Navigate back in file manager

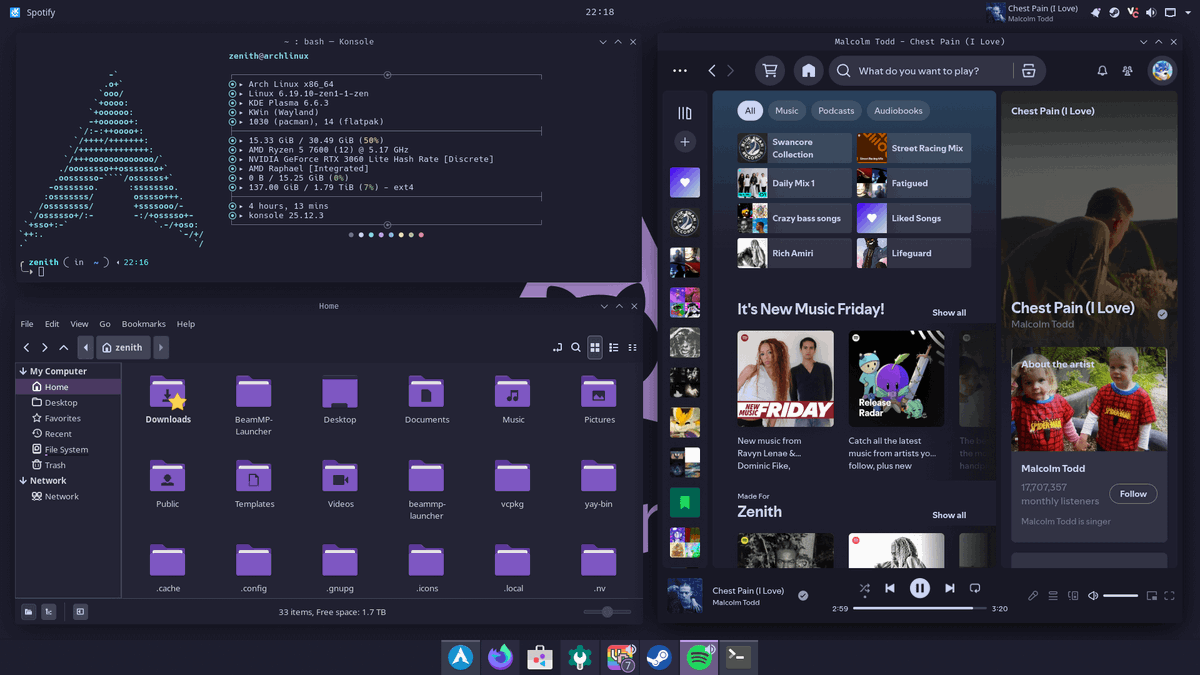(x=27, y=347)
